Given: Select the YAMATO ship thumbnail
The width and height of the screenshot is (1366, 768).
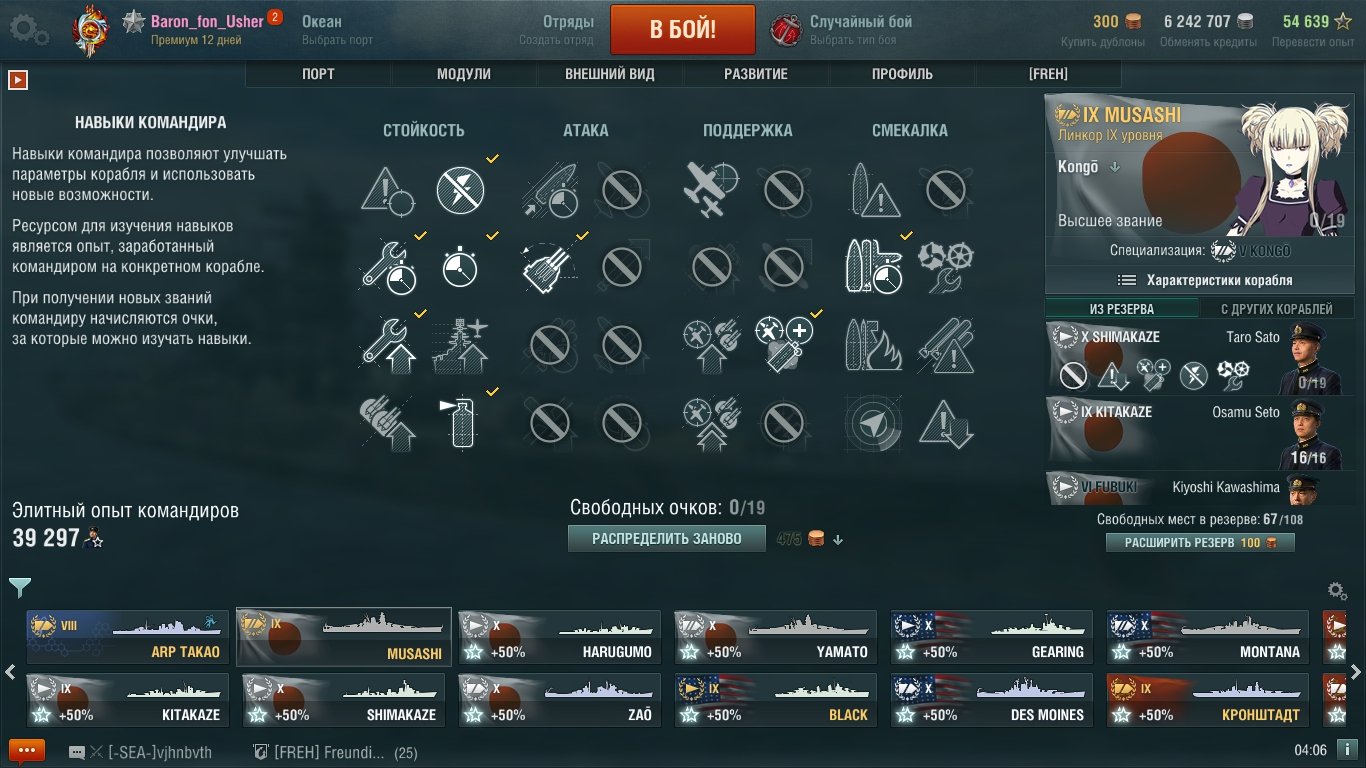Looking at the screenshot, I should [x=775, y=638].
